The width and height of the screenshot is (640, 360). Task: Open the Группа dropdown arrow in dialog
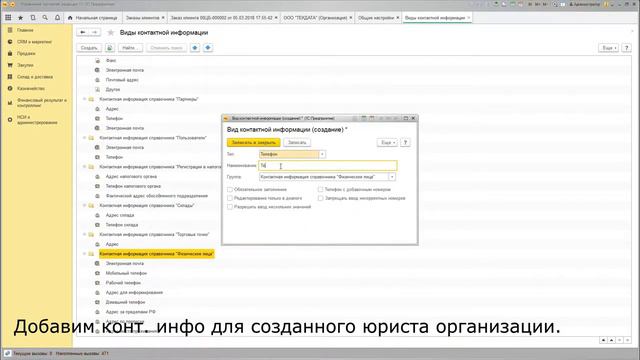click(x=392, y=177)
